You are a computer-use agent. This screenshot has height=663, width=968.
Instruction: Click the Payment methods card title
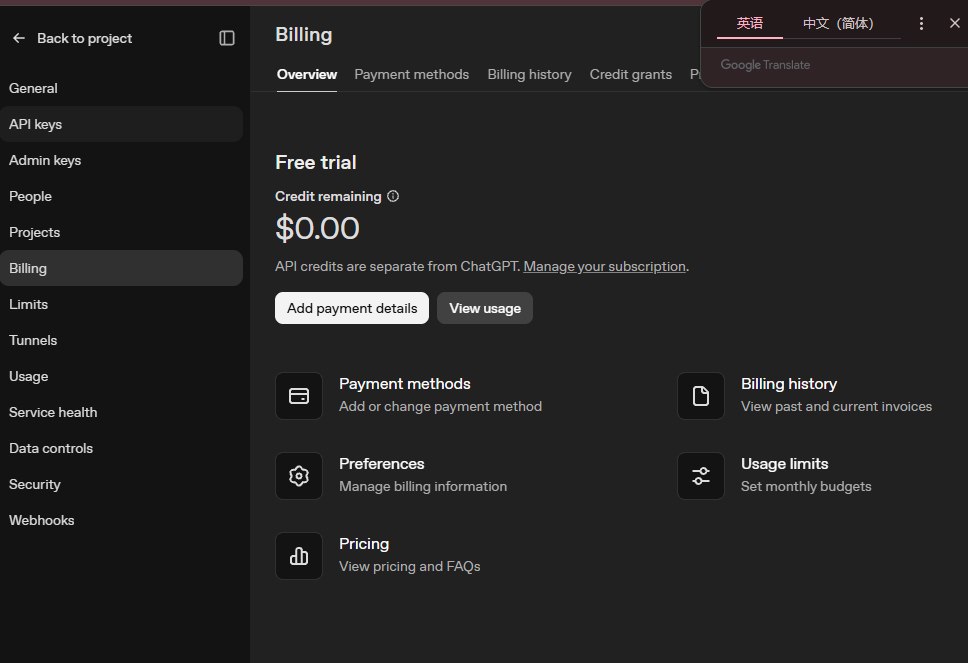click(404, 384)
